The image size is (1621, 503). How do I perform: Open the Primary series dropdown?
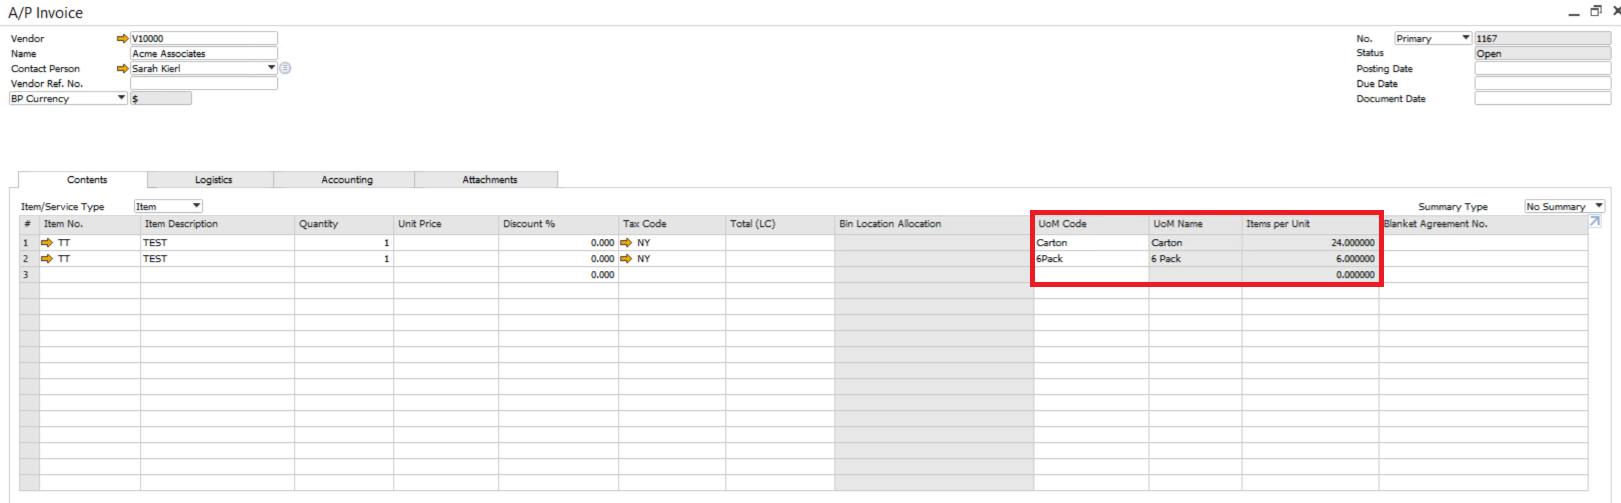coord(1465,38)
